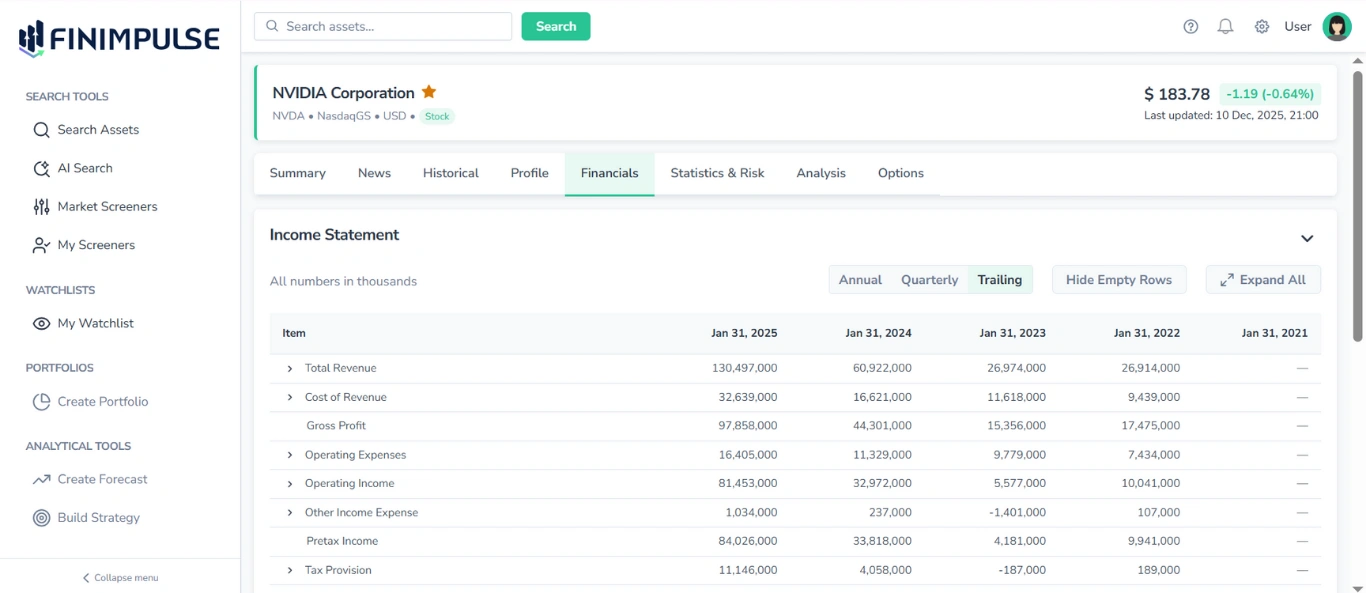1366x593 pixels.
Task: Open the notifications bell
Action: (x=1225, y=26)
